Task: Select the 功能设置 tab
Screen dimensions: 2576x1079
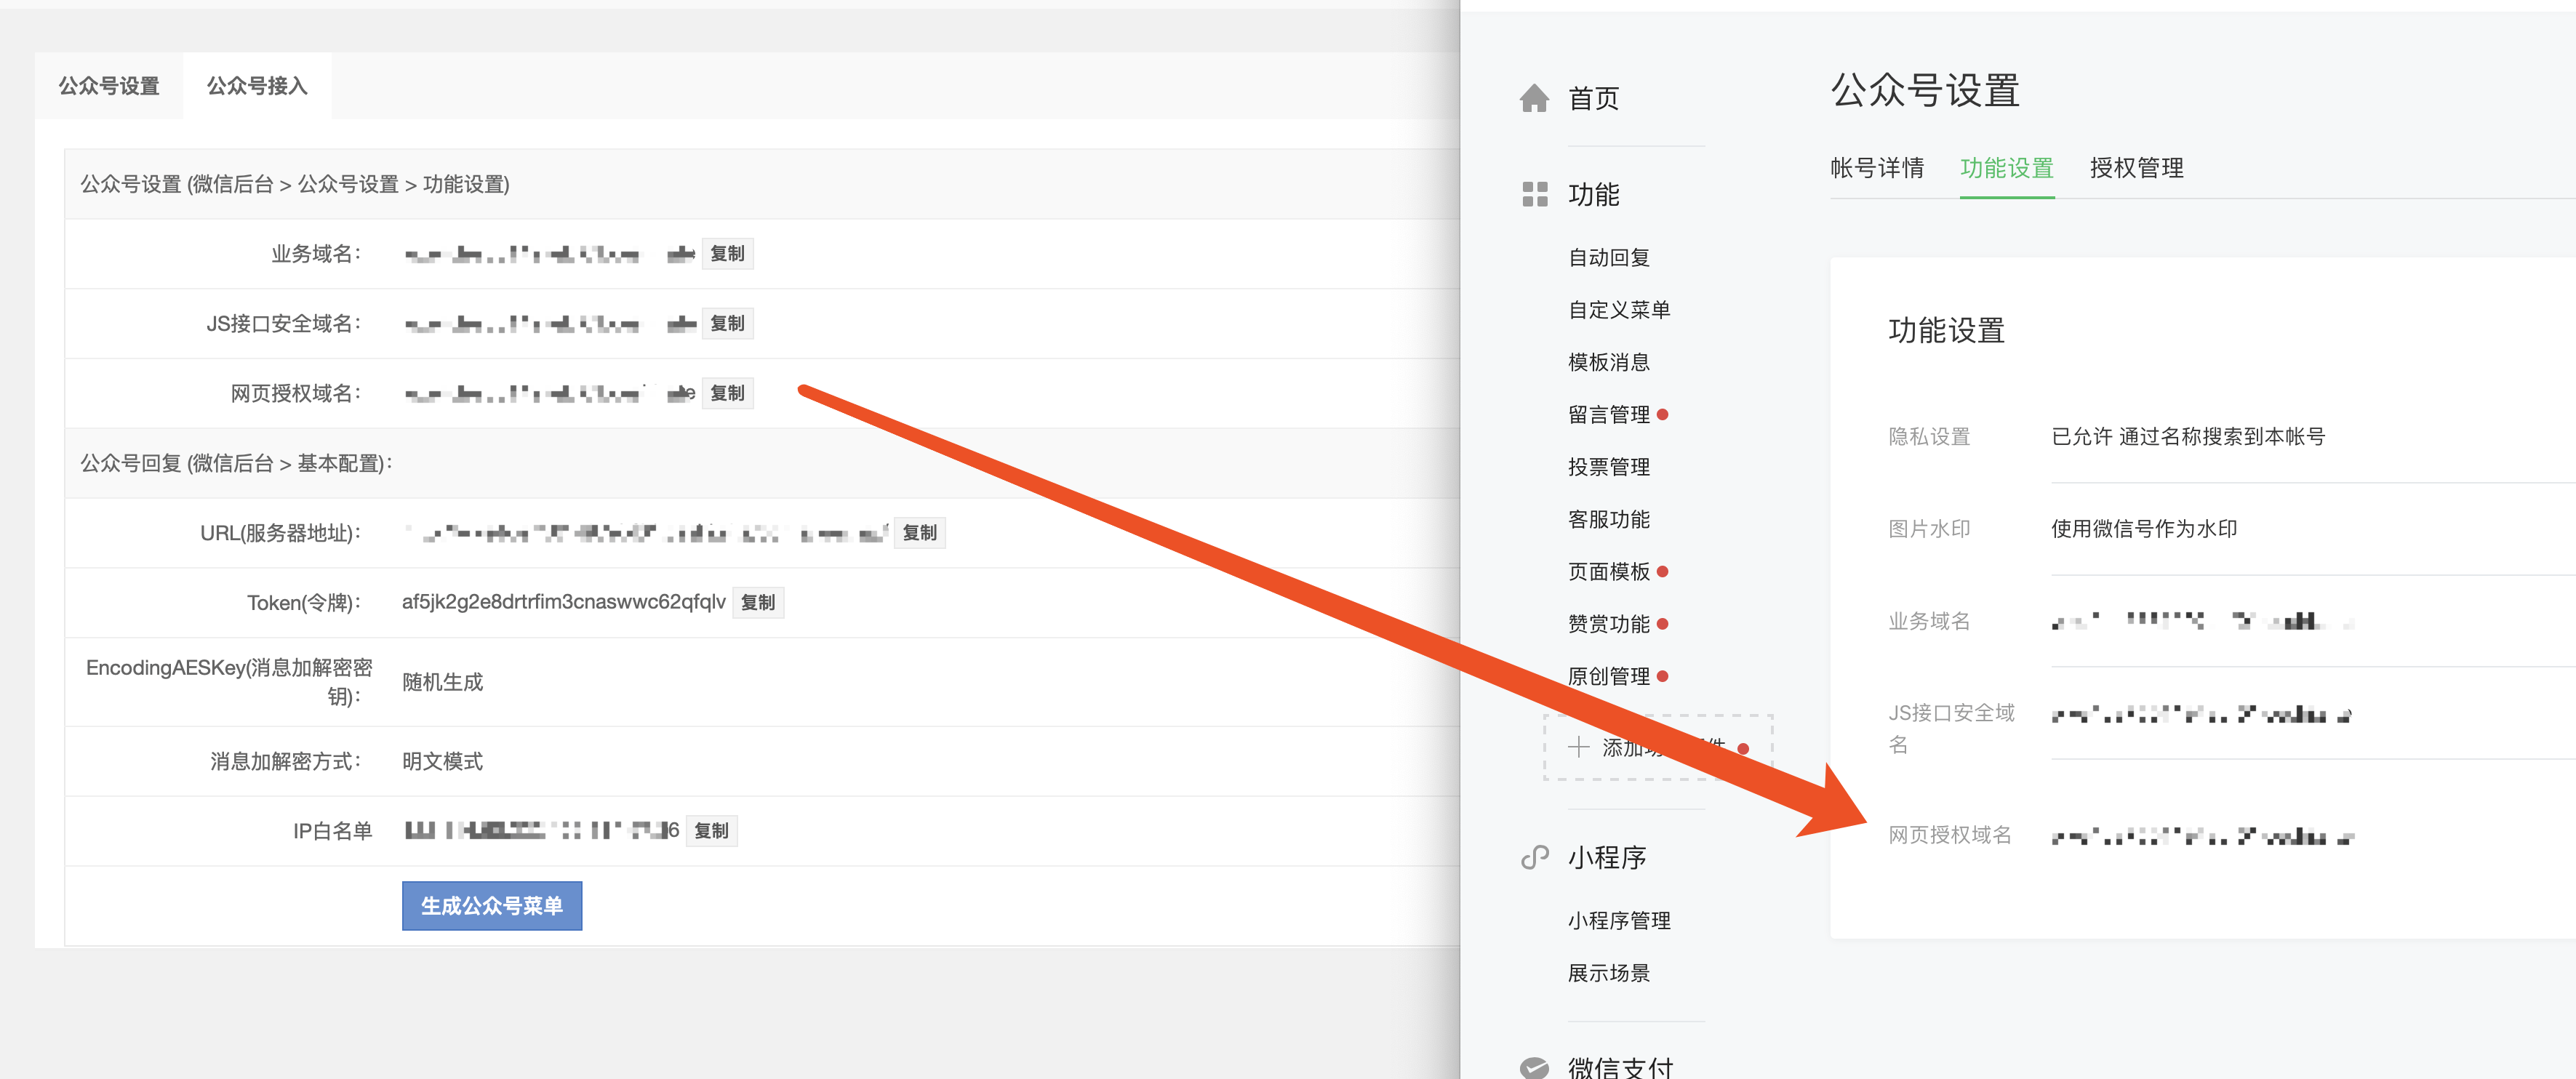Action: (2007, 169)
